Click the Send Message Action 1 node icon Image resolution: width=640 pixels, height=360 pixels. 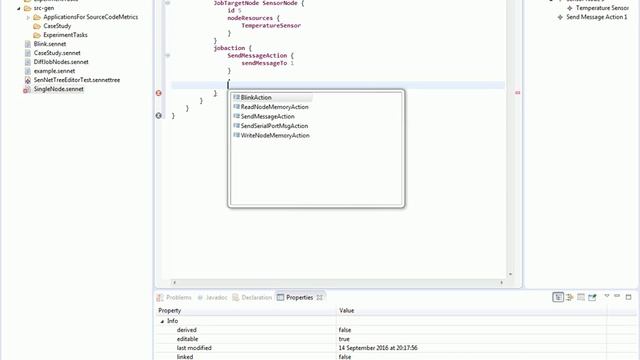(x=560, y=17)
